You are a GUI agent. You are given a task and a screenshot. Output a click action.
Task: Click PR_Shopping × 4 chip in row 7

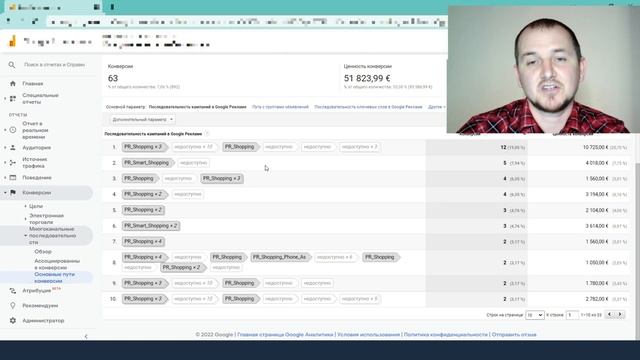[x=144, y=242]
